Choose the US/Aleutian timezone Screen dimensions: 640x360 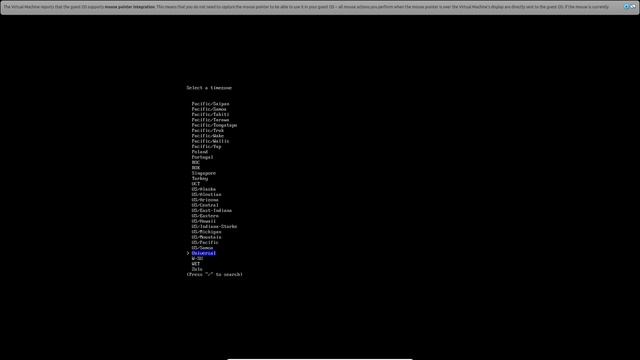(x=206, y=195)
